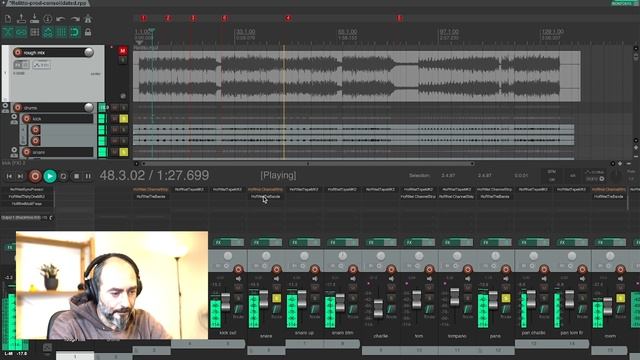
Task: Solo the kick out mixer strip
Action: (238, 298)
